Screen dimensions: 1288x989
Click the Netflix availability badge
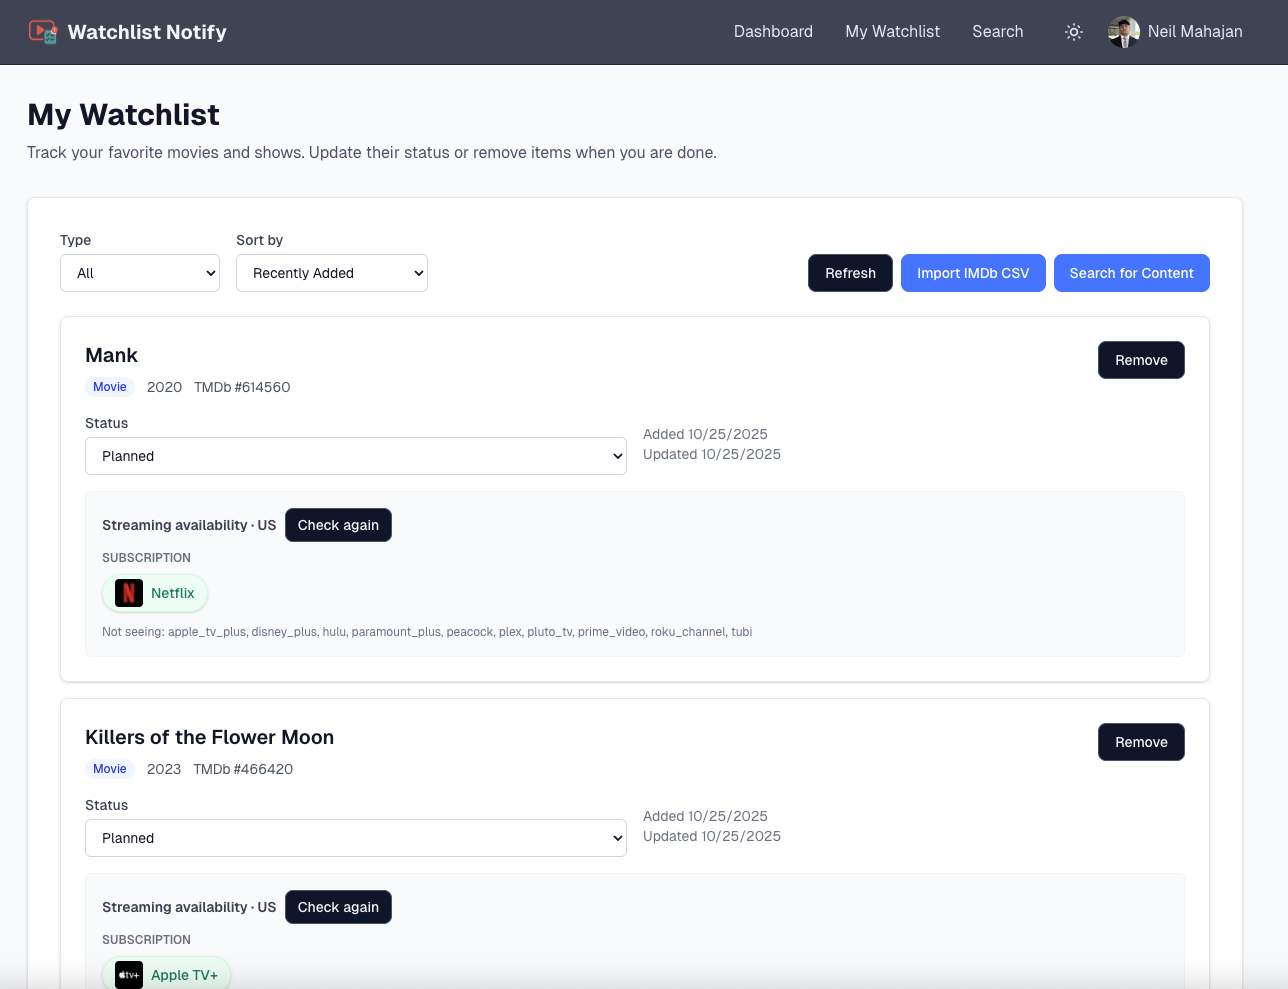pos(155,592)
